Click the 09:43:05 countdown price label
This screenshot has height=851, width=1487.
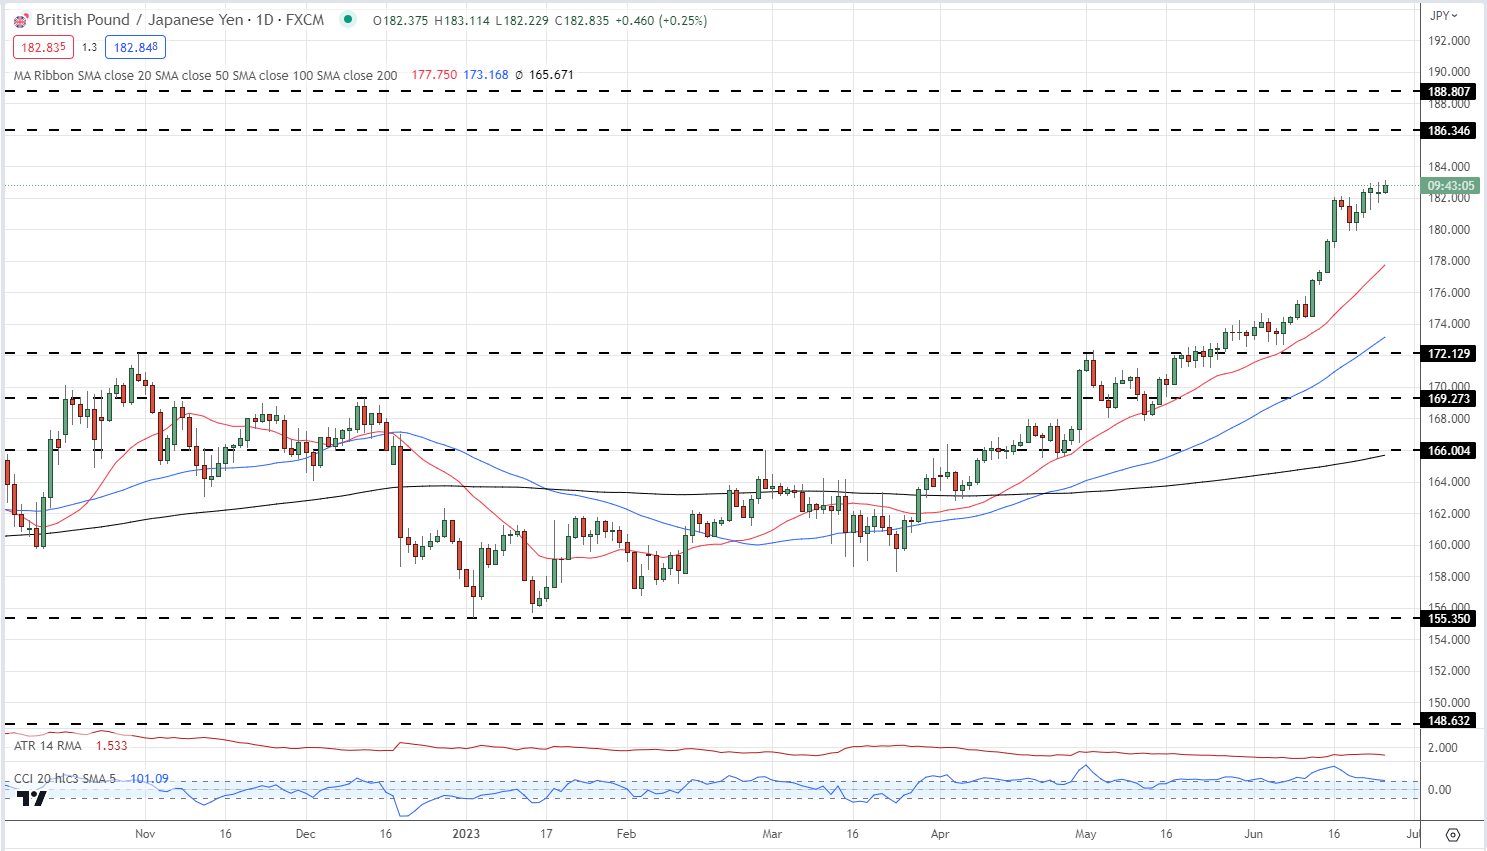click(1450, 186)
